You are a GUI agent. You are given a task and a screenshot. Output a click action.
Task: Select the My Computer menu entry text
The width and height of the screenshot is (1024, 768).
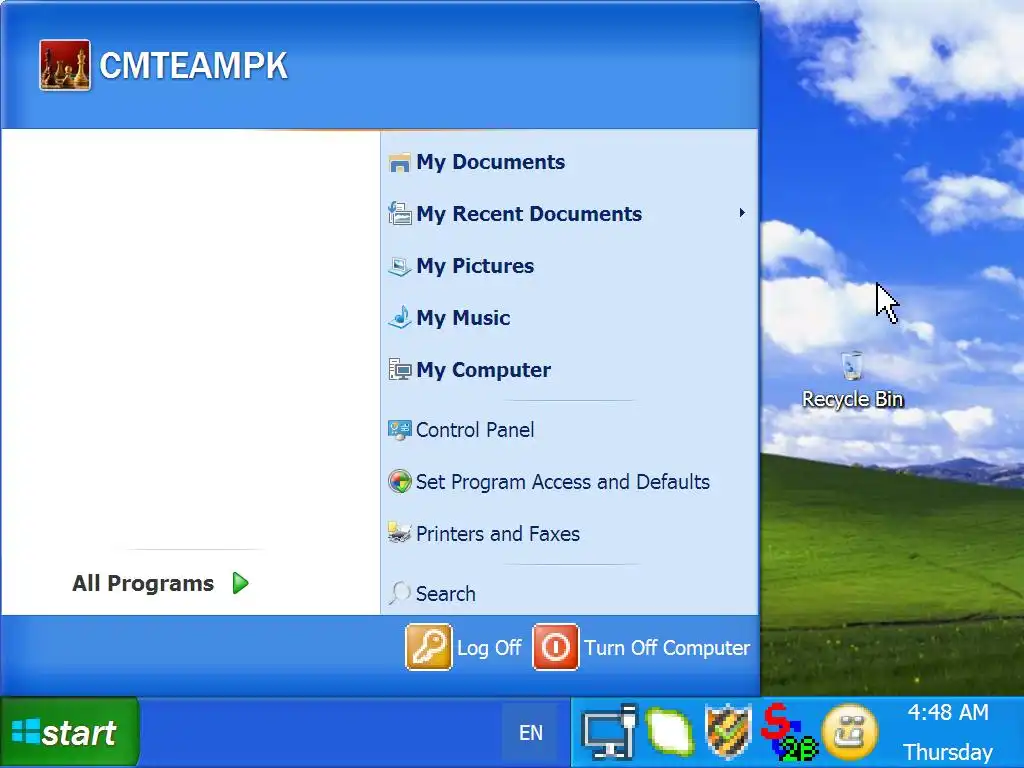point(483,370)
